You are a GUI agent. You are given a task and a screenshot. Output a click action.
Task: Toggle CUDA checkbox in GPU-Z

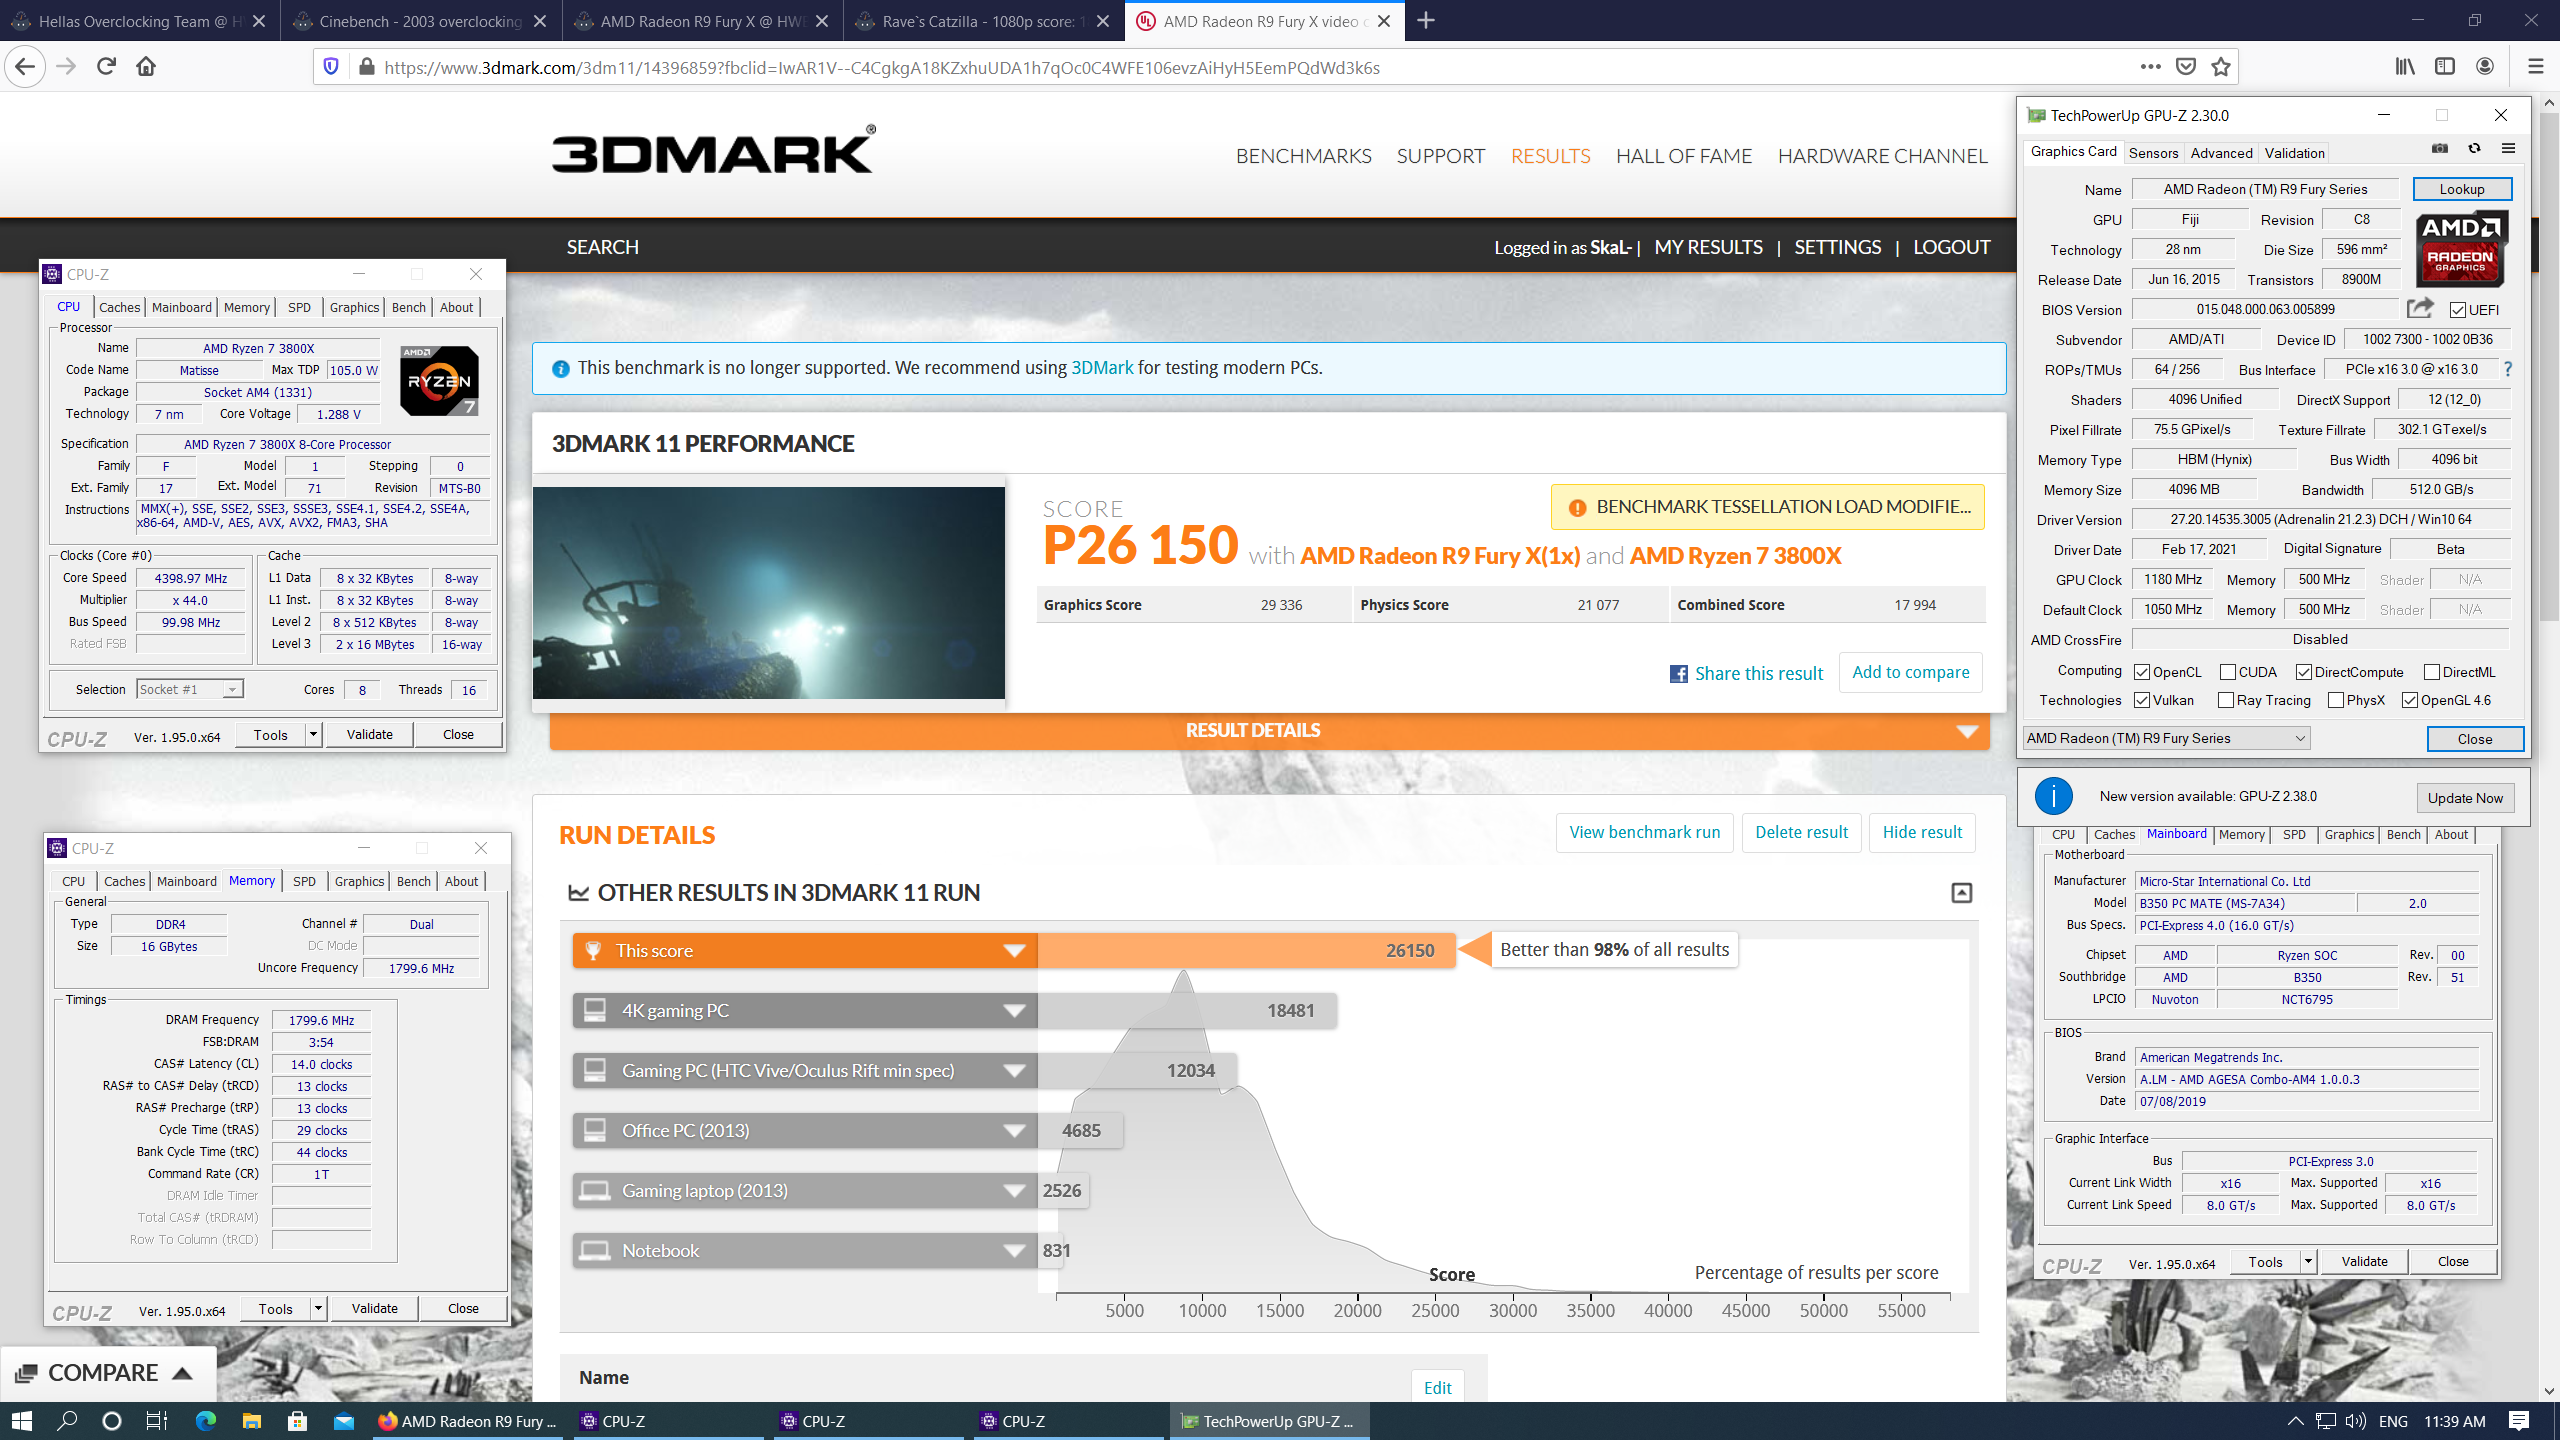point(2228,672)
